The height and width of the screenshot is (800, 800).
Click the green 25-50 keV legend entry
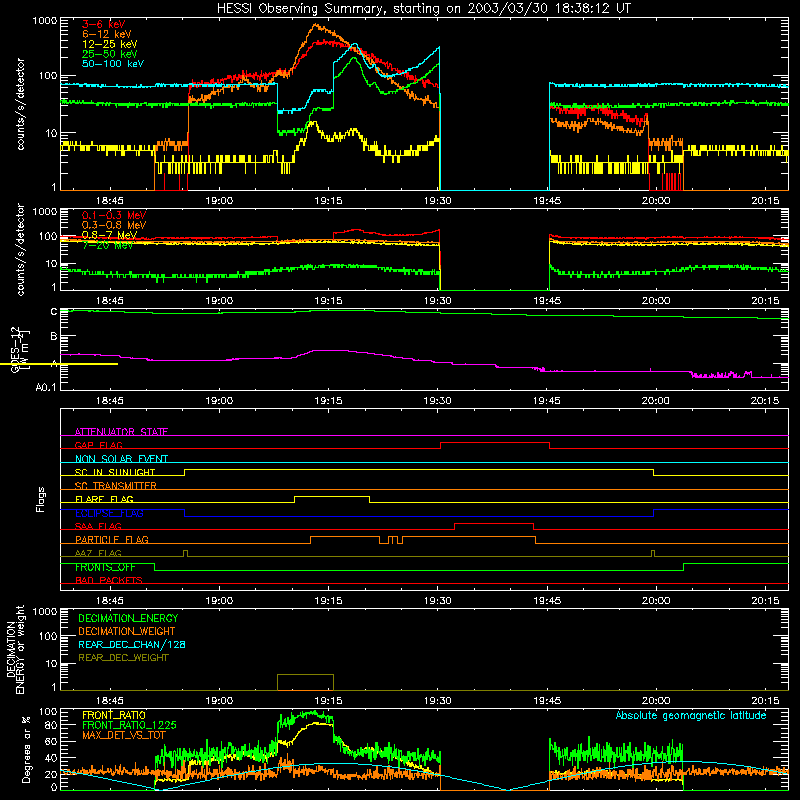tap(109, 54)
